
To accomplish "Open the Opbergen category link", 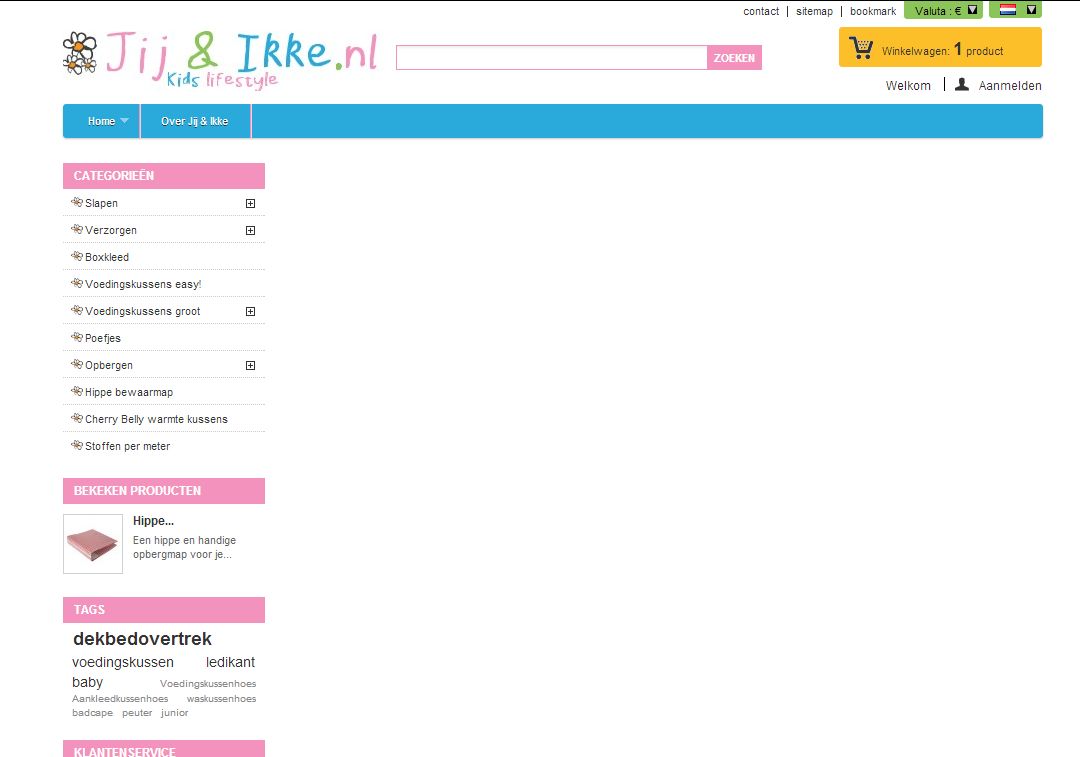I will click(x=109, y=365).
